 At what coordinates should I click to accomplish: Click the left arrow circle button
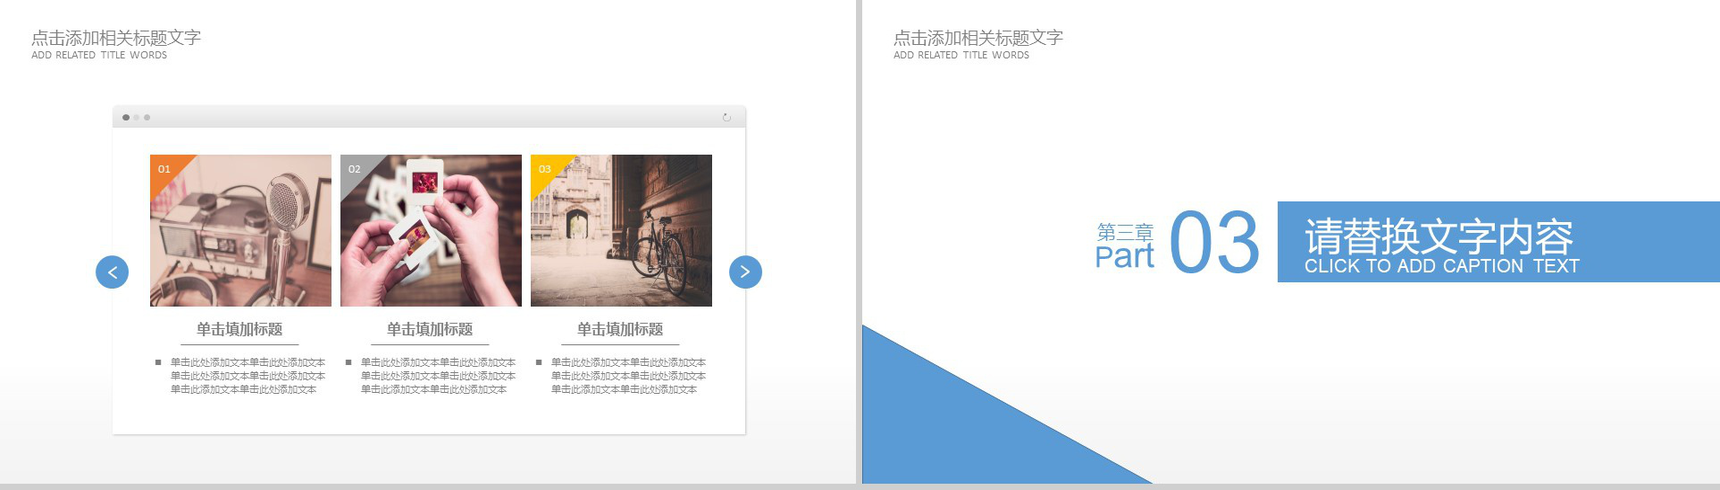click(x=112, y=272)
